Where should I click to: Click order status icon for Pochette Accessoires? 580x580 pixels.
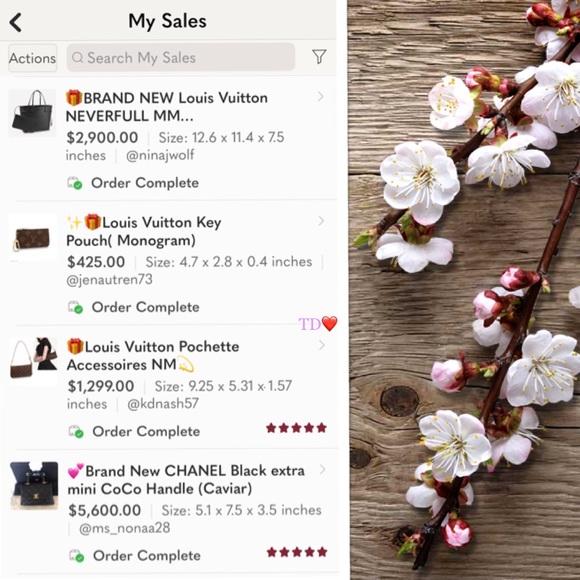[x=76, y=432]
